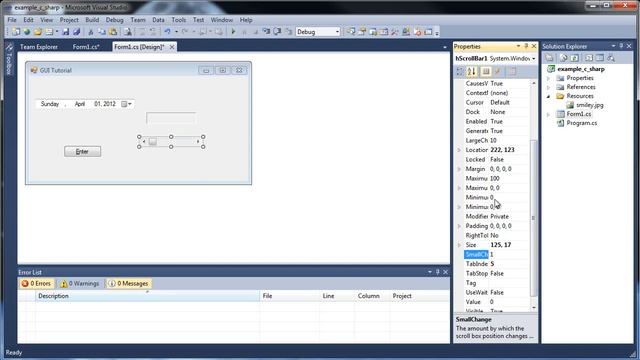
Task: Sort Error List by Project column
Action: (419, 296)
